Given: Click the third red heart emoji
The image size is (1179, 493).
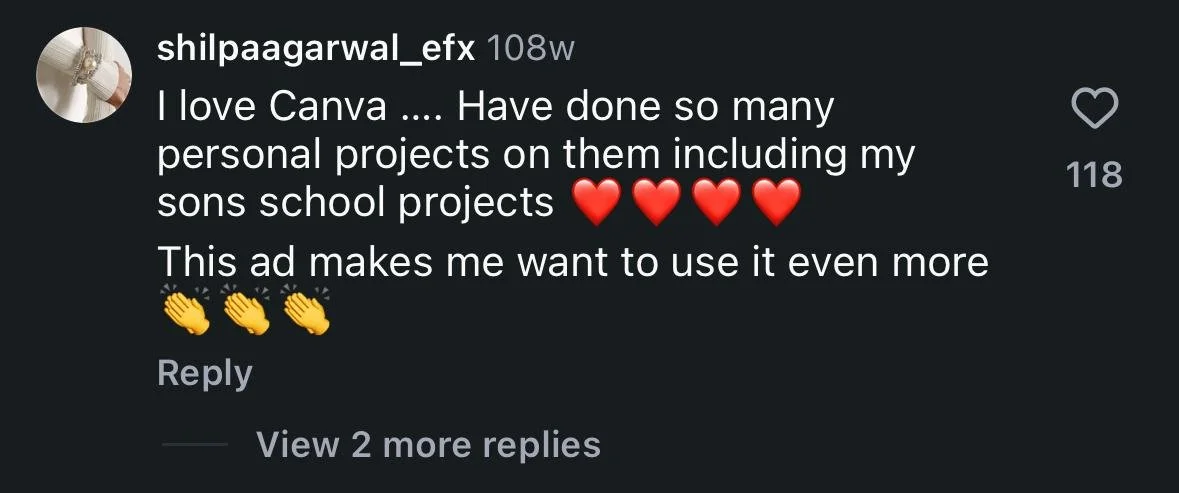Looking at the screenshot, I should point(716,203).
